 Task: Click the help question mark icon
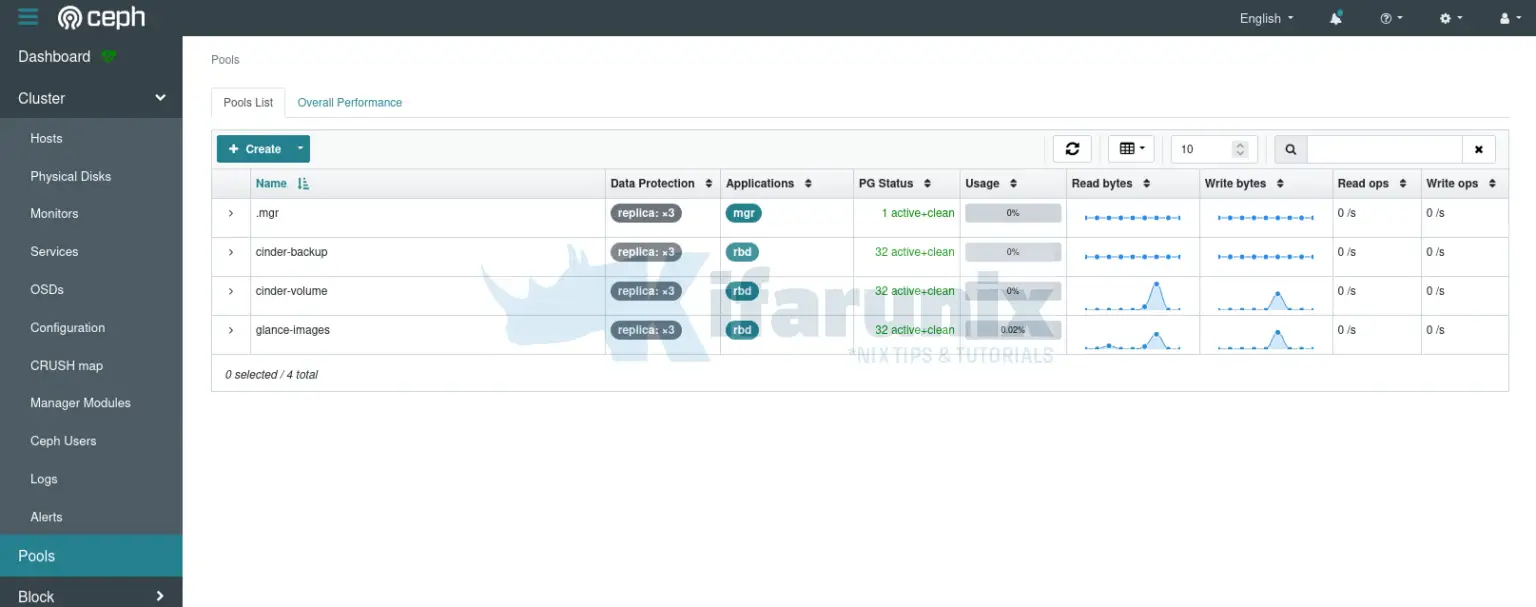point(1385,17)
